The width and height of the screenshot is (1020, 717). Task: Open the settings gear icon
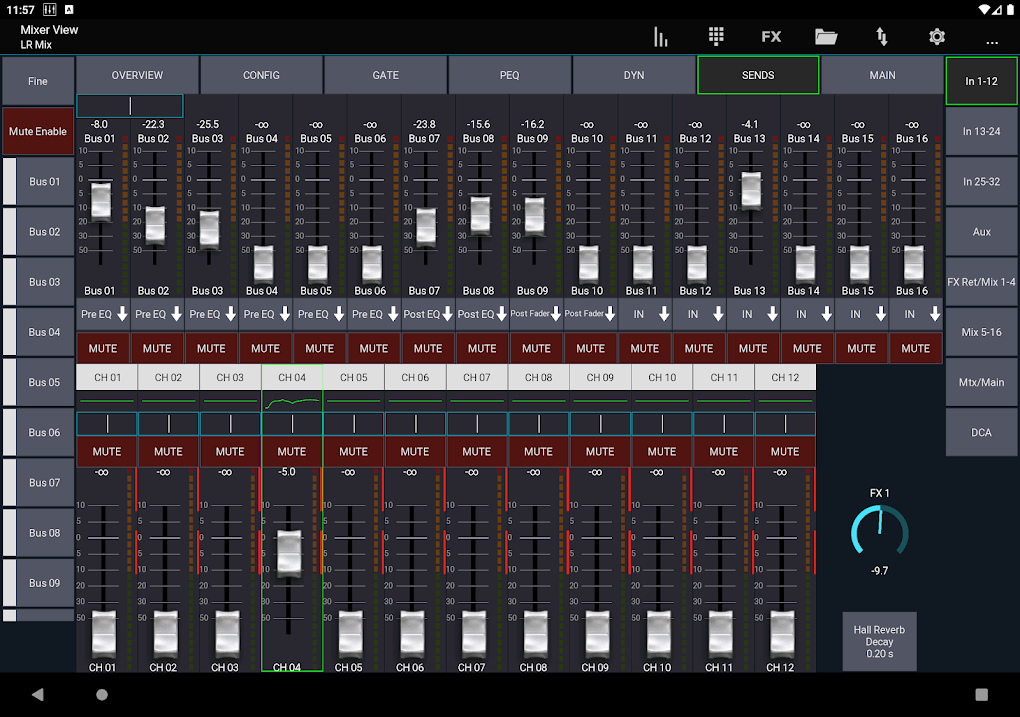936,36
